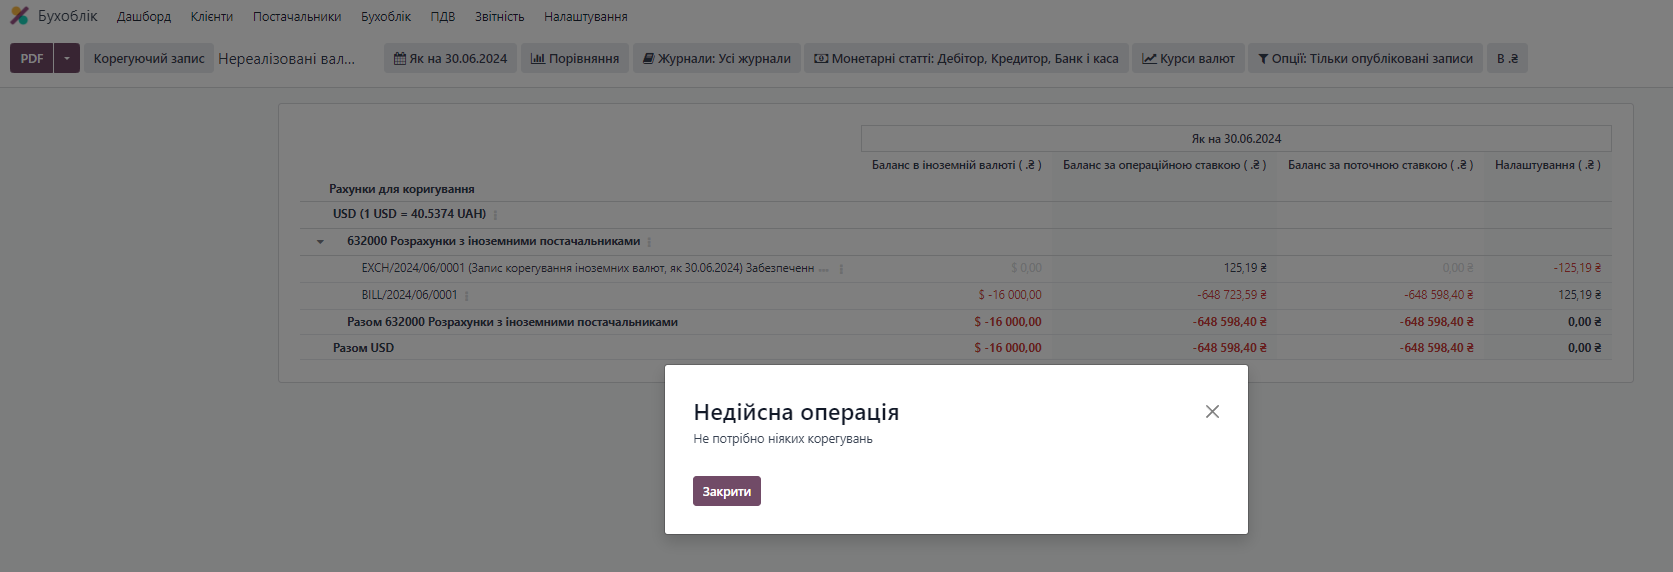Open the Дашборд menu
The image size is (1673, 572).
[x=144, y=17]
